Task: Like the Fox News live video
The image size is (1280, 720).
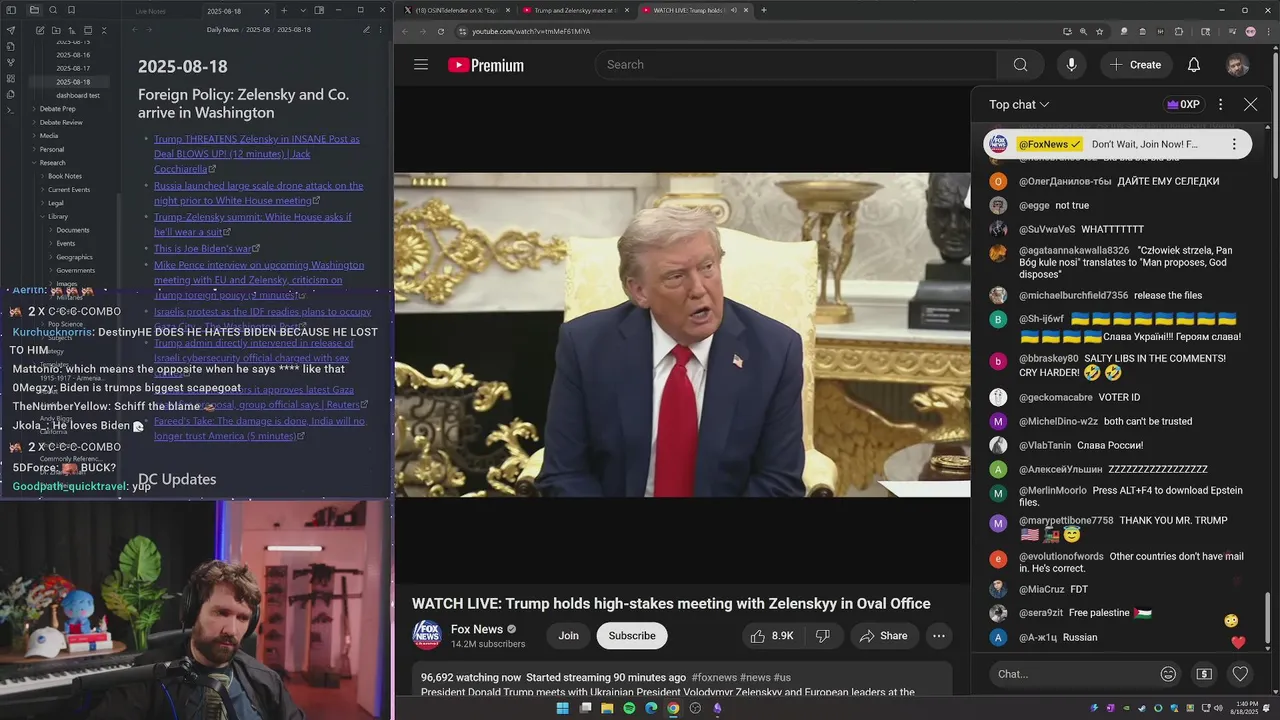Action: pyautogui.click(x=771, y=636)
